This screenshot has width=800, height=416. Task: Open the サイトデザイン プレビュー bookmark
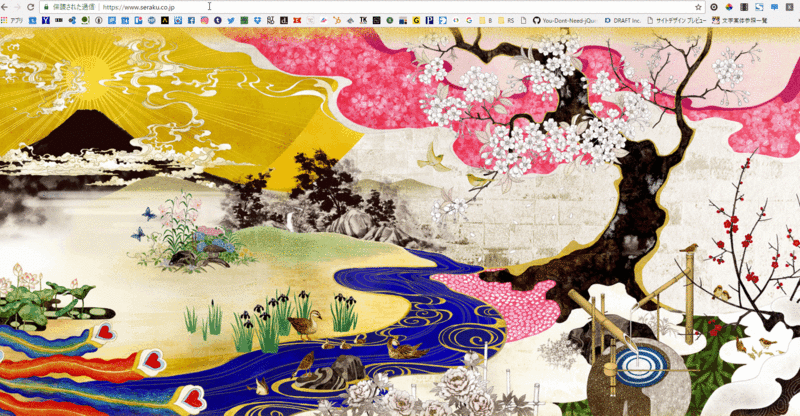677,20
